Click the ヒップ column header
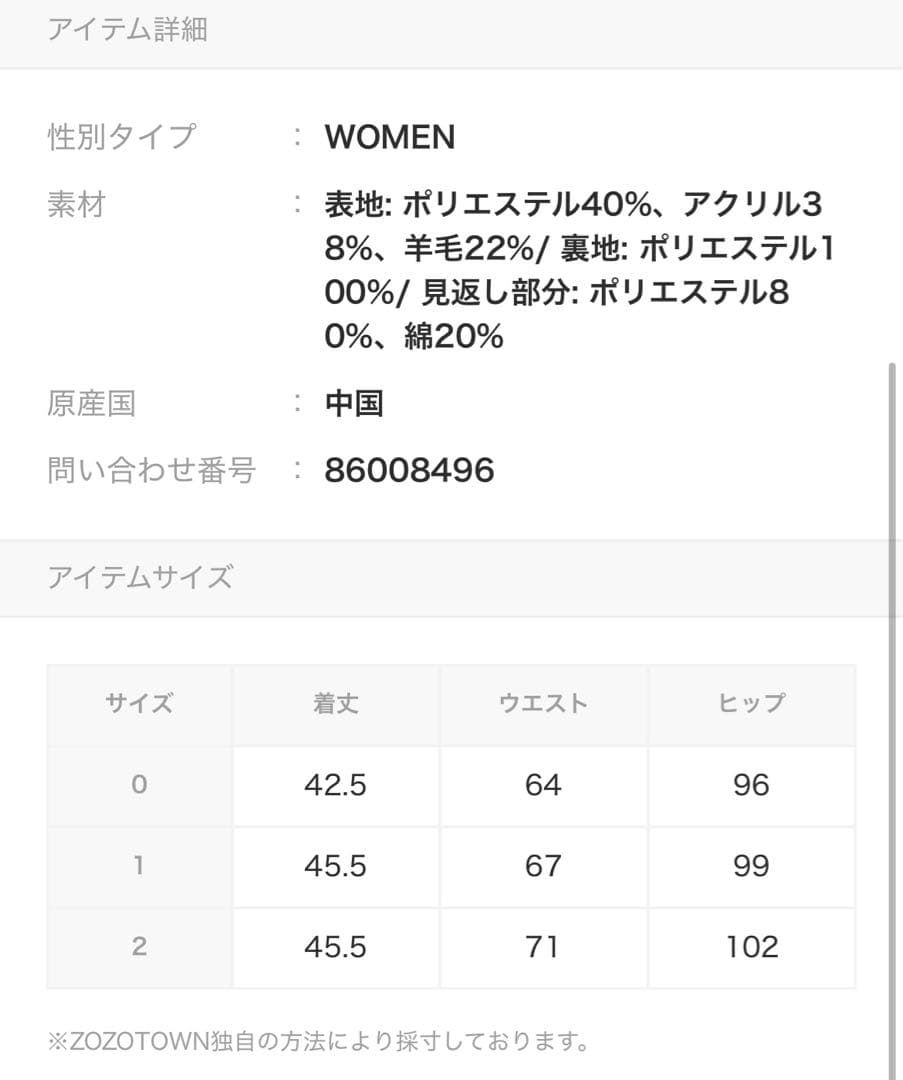The image size is (903, 1080). pyautogui.click(x=751, y=703)
